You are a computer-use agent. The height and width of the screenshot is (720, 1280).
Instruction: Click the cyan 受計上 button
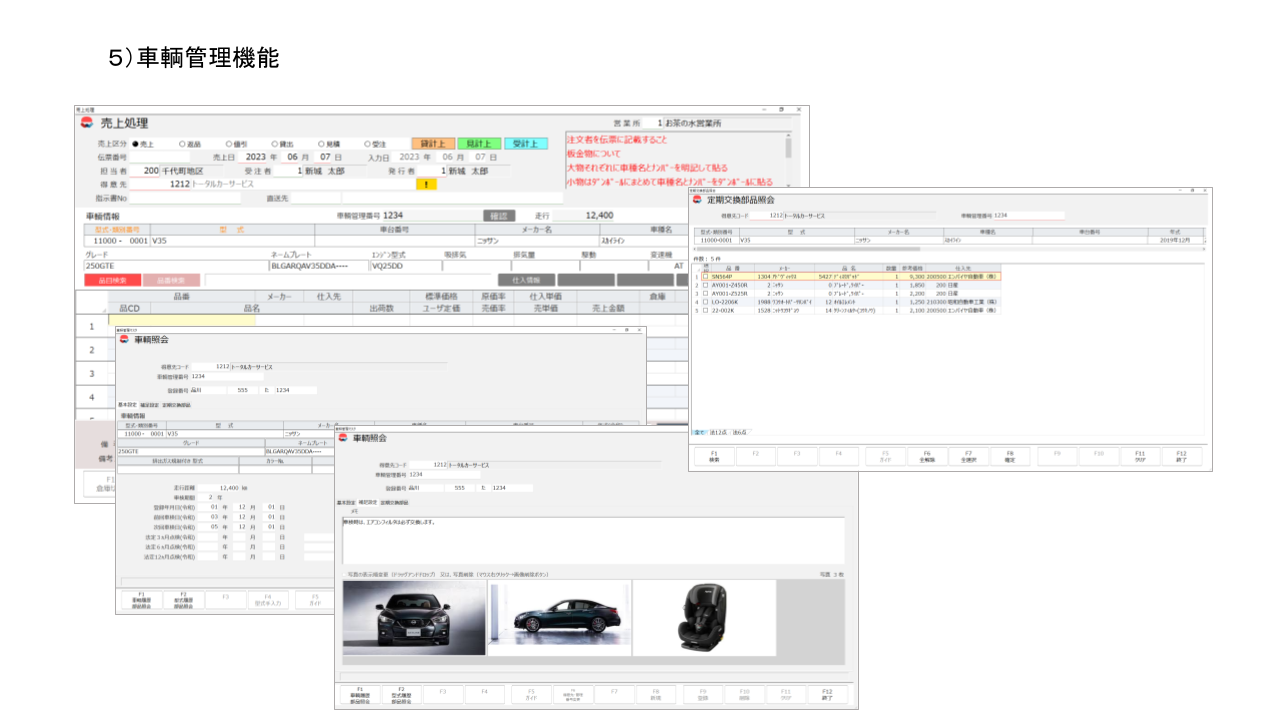[526, 144]
